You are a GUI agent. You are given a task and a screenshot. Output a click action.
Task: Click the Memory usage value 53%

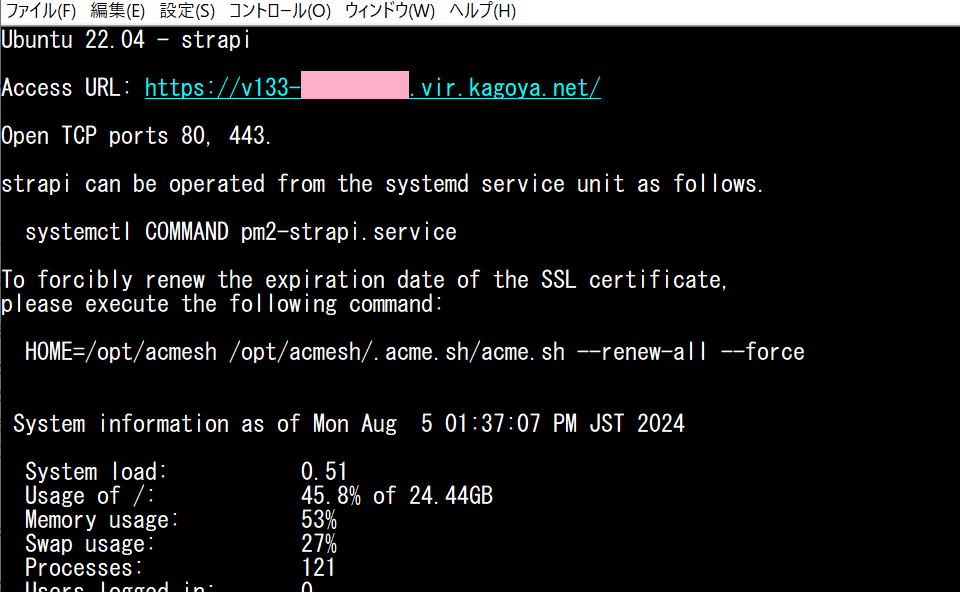pyautogui.click(x=318, y=520)
